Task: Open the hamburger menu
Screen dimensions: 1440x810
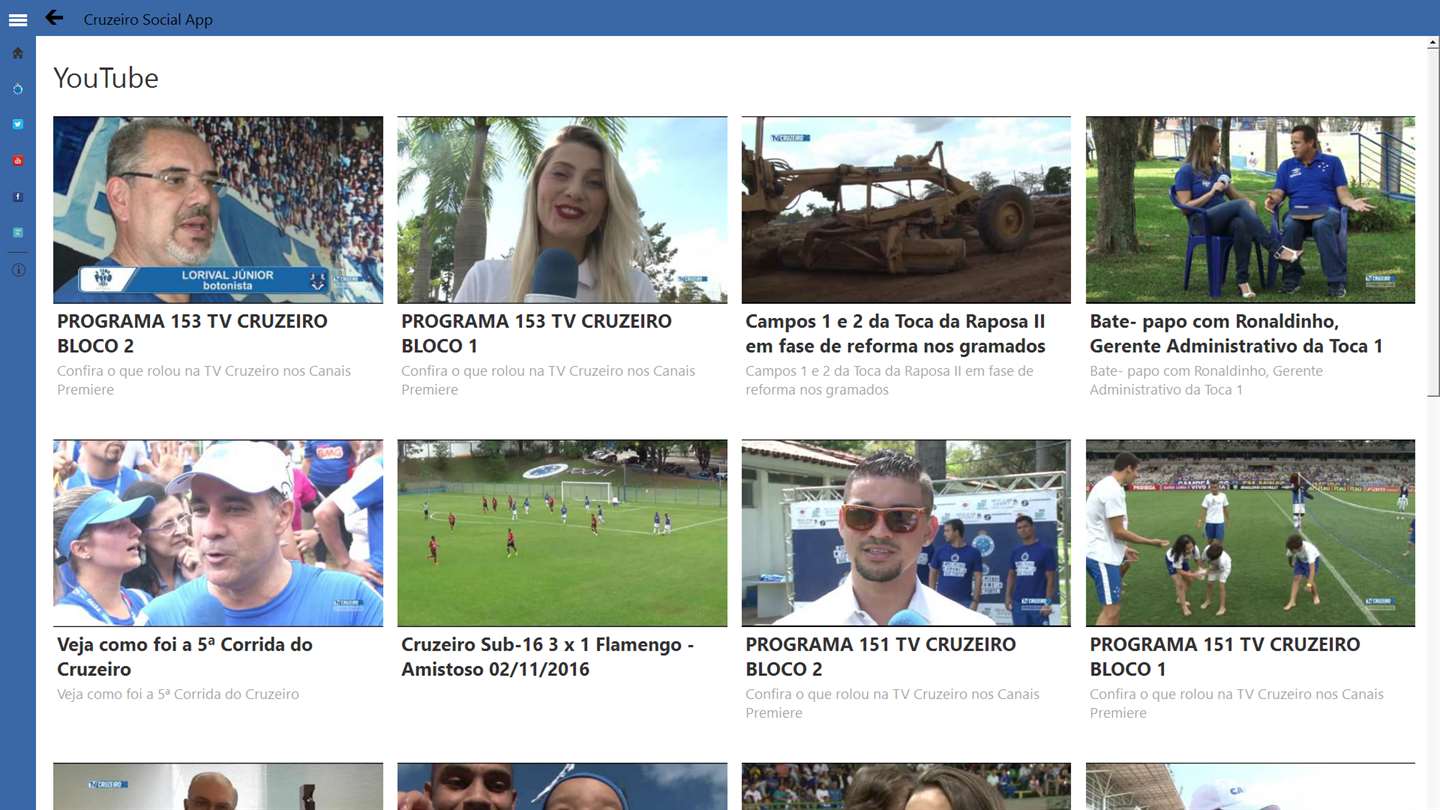Action: coord(18,19)
